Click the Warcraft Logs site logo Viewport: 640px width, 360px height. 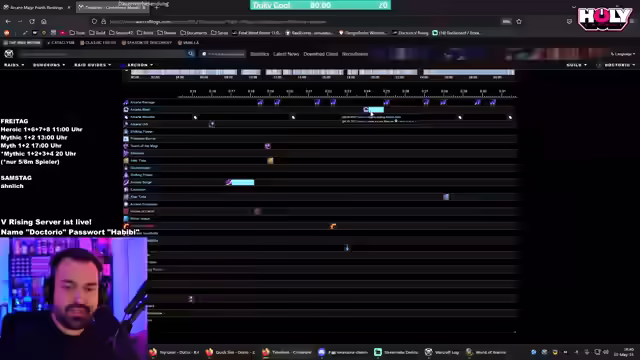pos(9,53)
